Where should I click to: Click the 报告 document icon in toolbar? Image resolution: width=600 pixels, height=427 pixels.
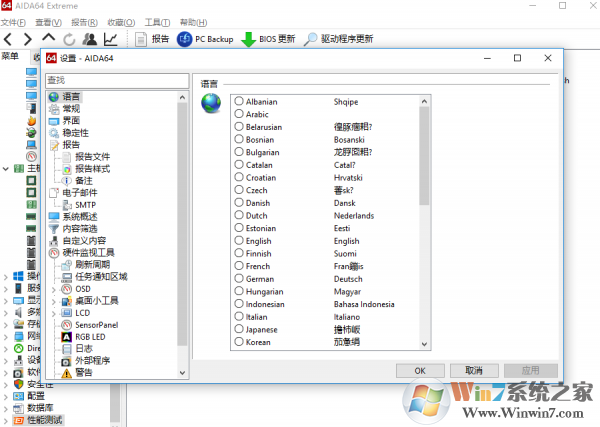140,39
